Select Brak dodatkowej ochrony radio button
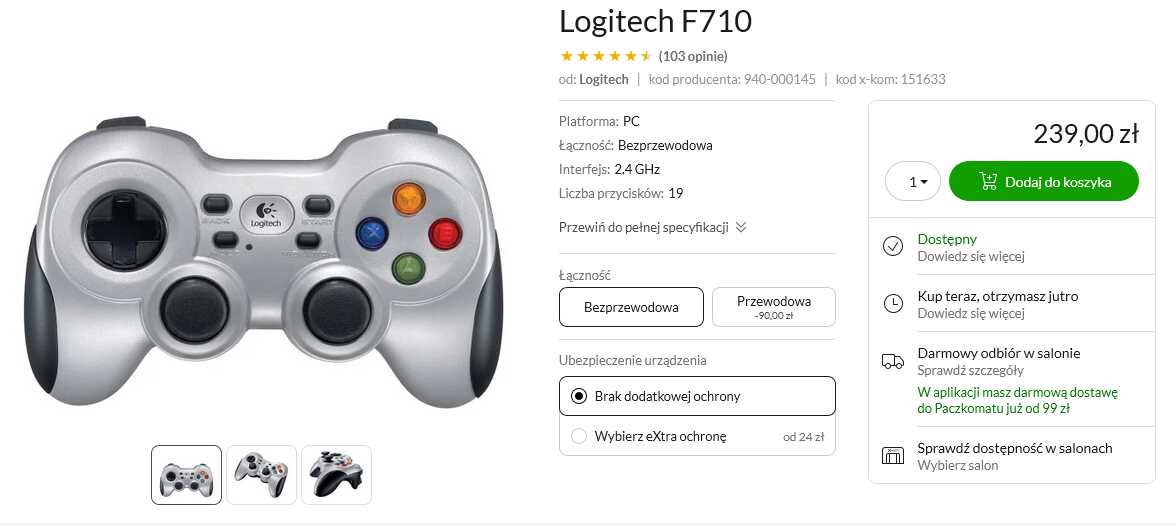The image size is (1176, 526). pyautogui.click(x=578, y=396)
